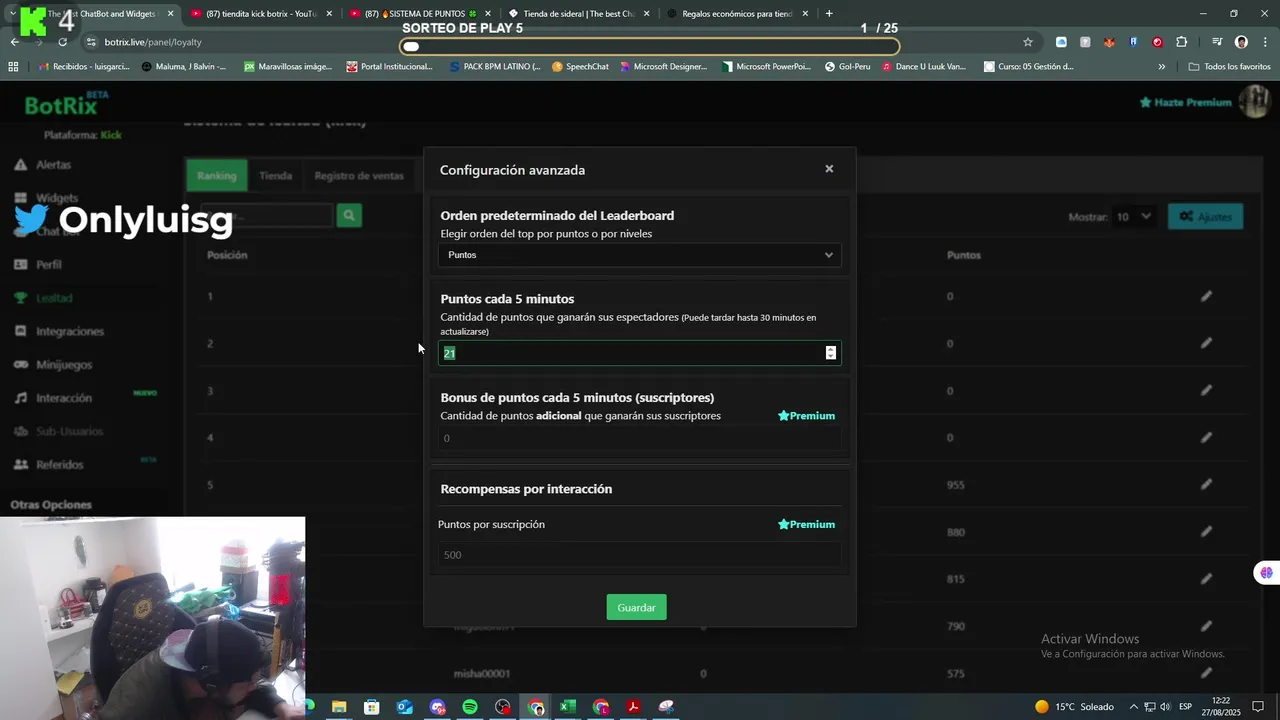The width and height of the screenshot is (1280, 720).
Task: Save settings with the Guardar button
Action: 636,607
